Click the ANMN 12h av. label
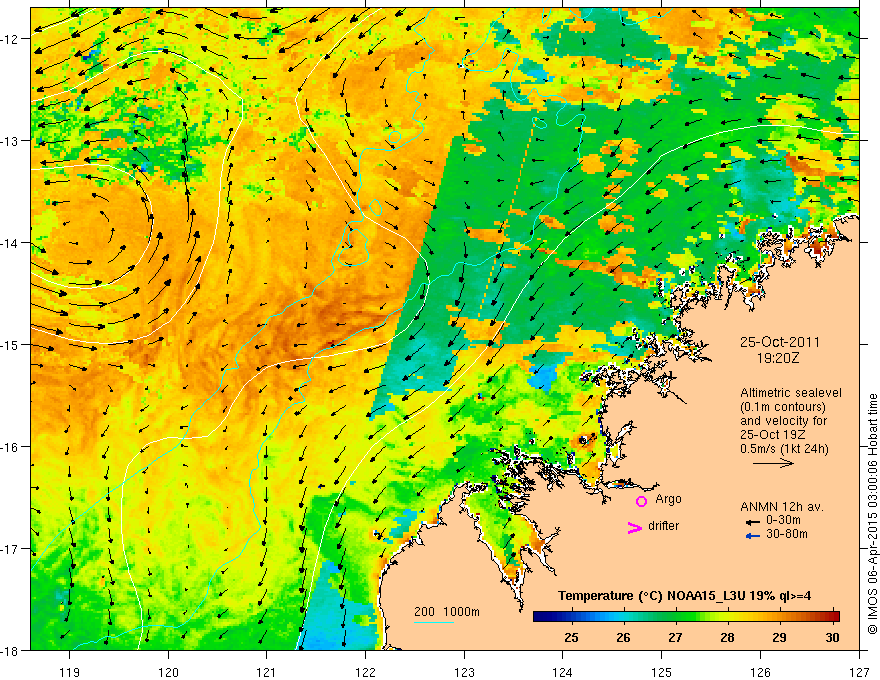The image size is (880, 680). (782, 507)
